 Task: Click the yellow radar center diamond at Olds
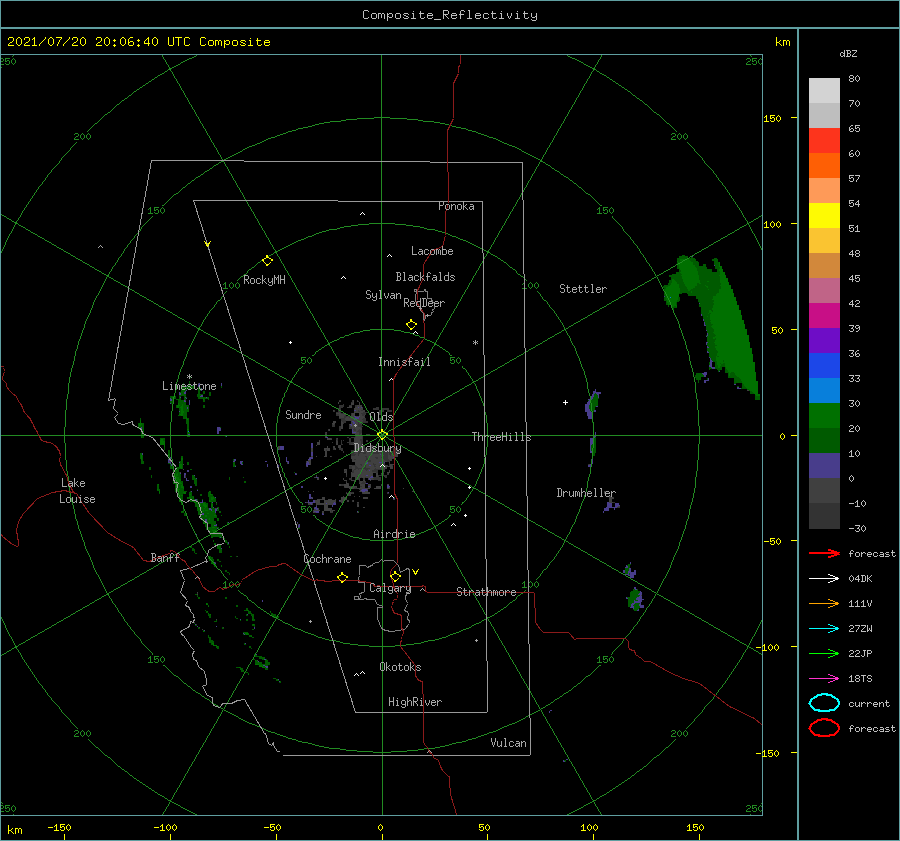[382, 435]
